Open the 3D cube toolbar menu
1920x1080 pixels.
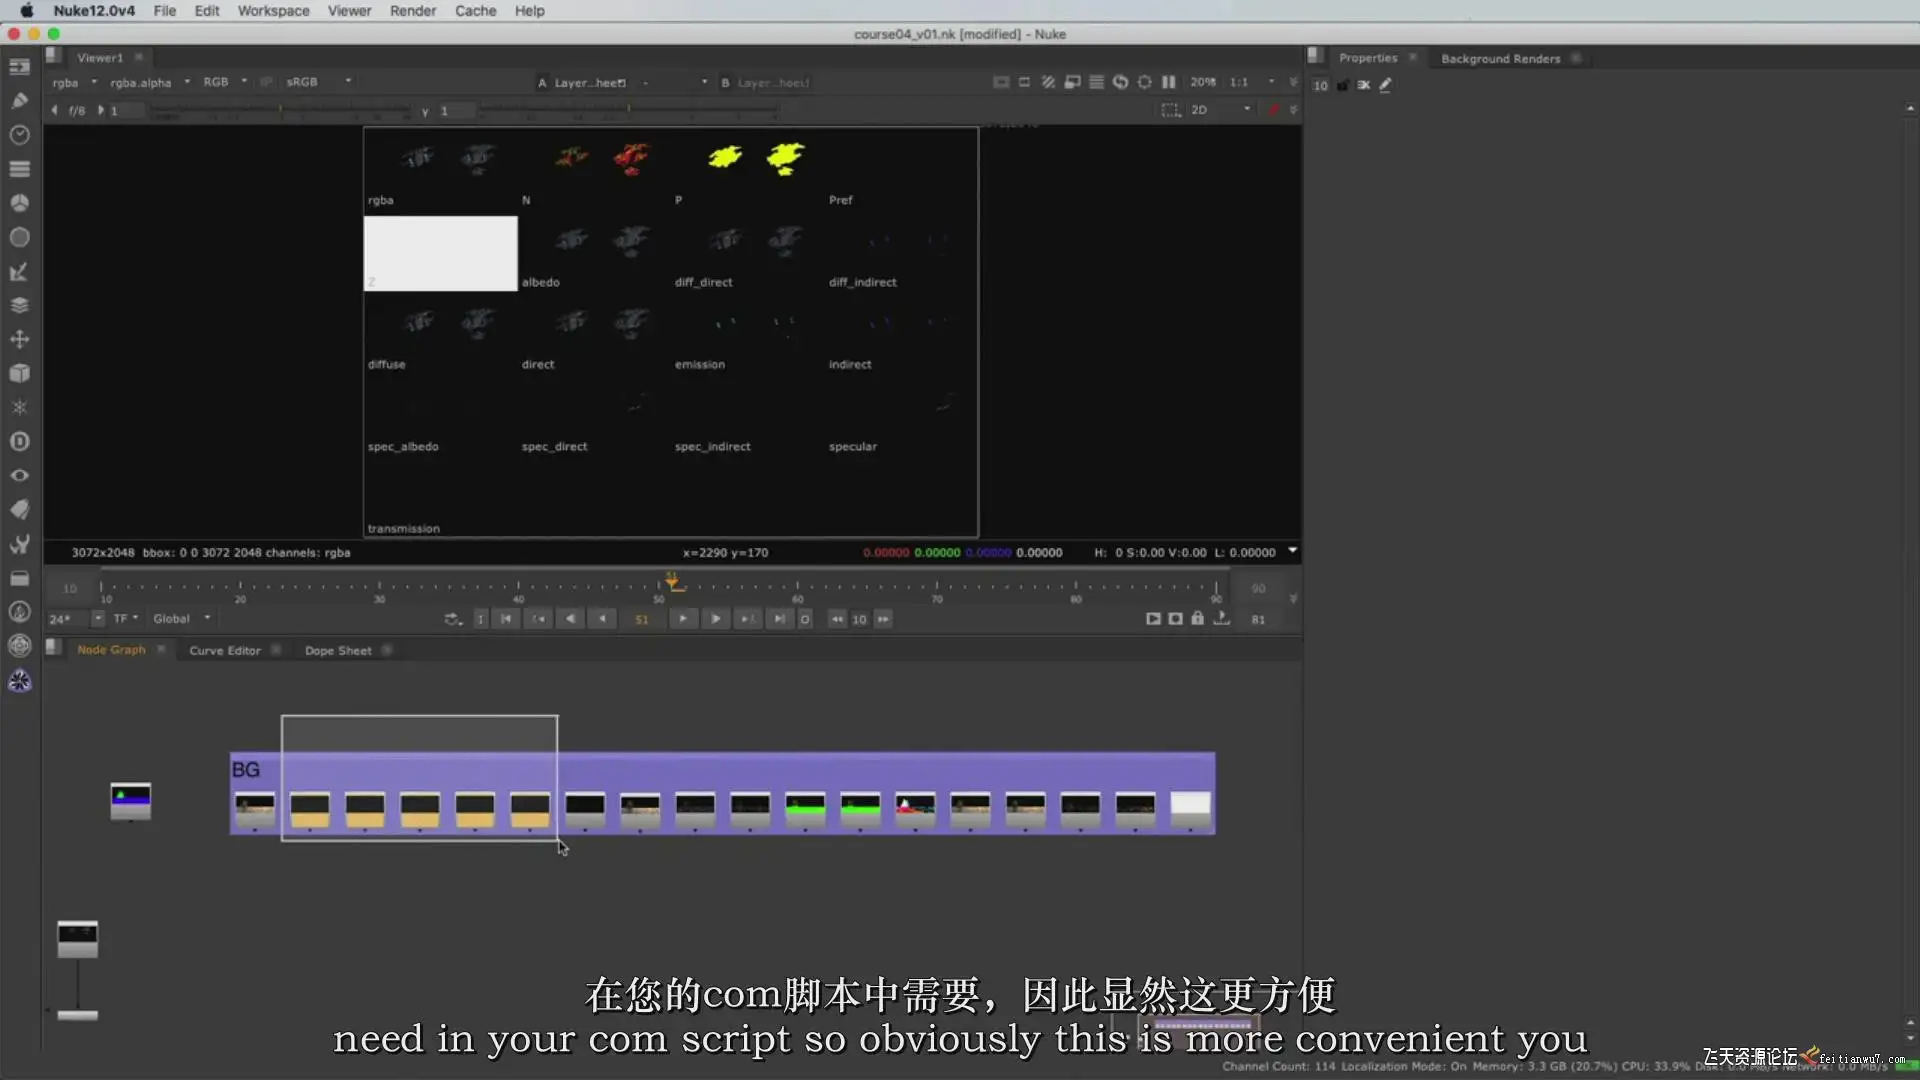pos(19,374)
